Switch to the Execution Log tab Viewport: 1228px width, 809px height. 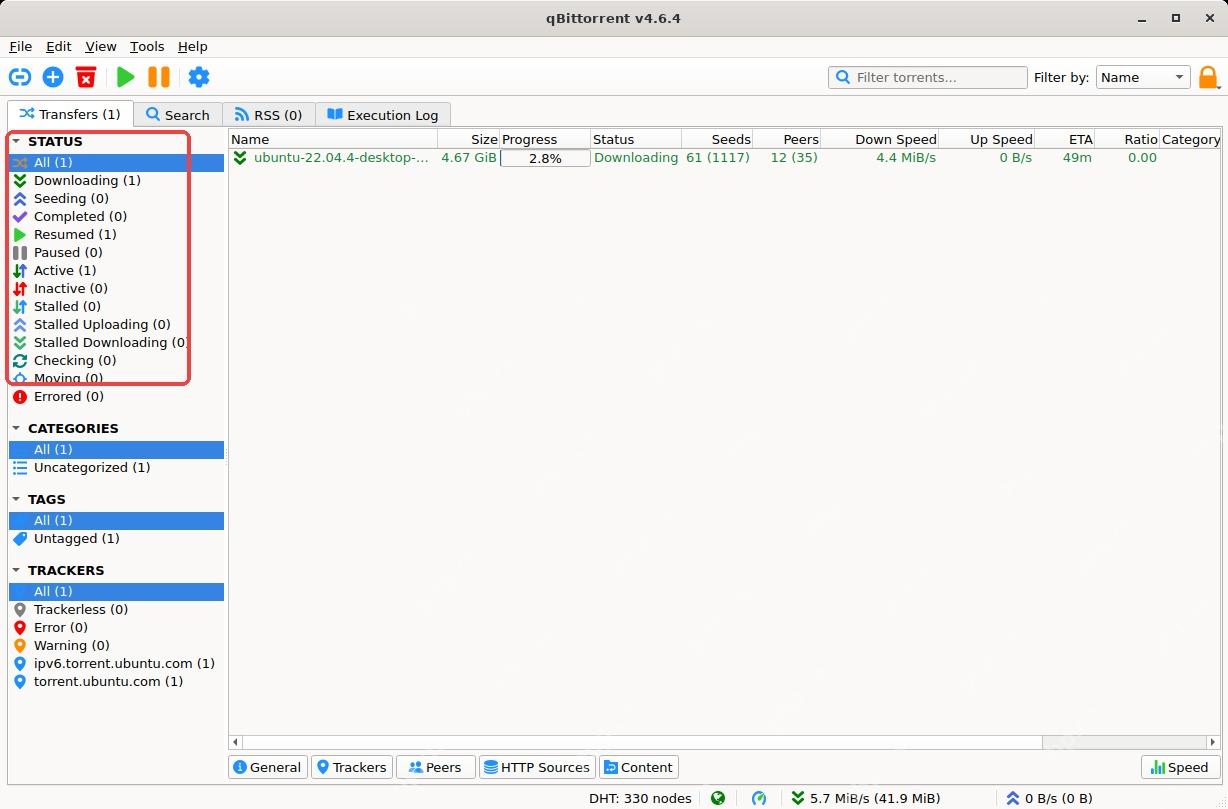pos(383,115)
